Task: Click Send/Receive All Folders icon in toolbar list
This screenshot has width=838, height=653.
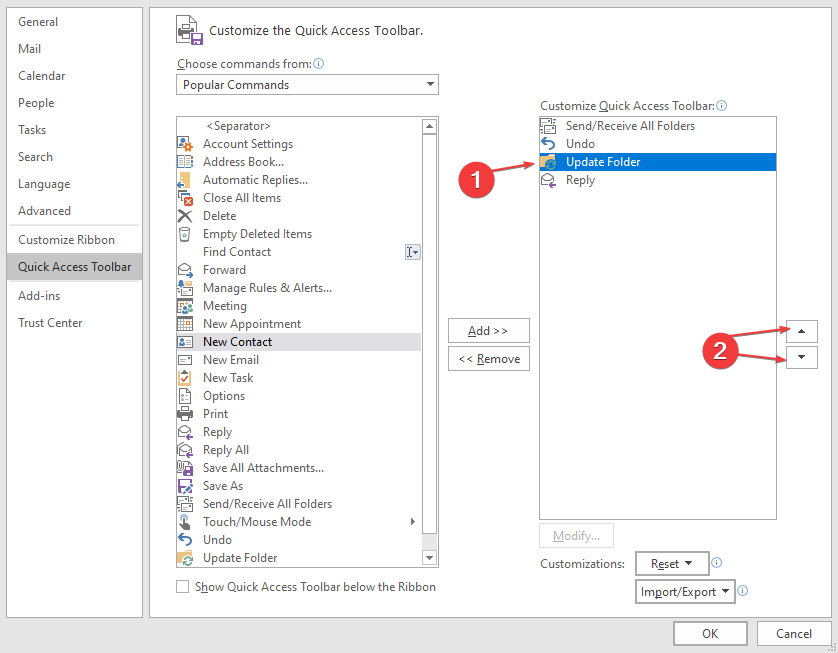Action: coord(548,126)
